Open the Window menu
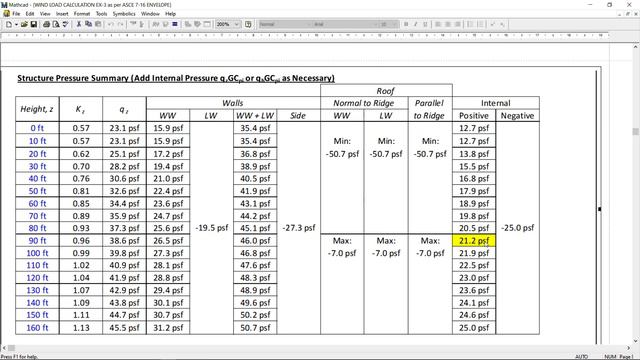Viewport: 640px width, 360px height. pyautogui.click(x=150, y=13)
